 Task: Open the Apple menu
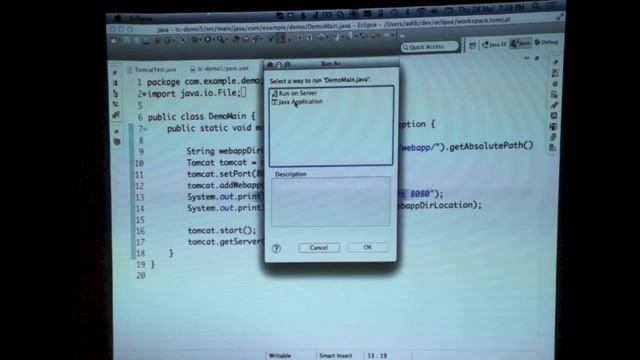click(118, 18)
